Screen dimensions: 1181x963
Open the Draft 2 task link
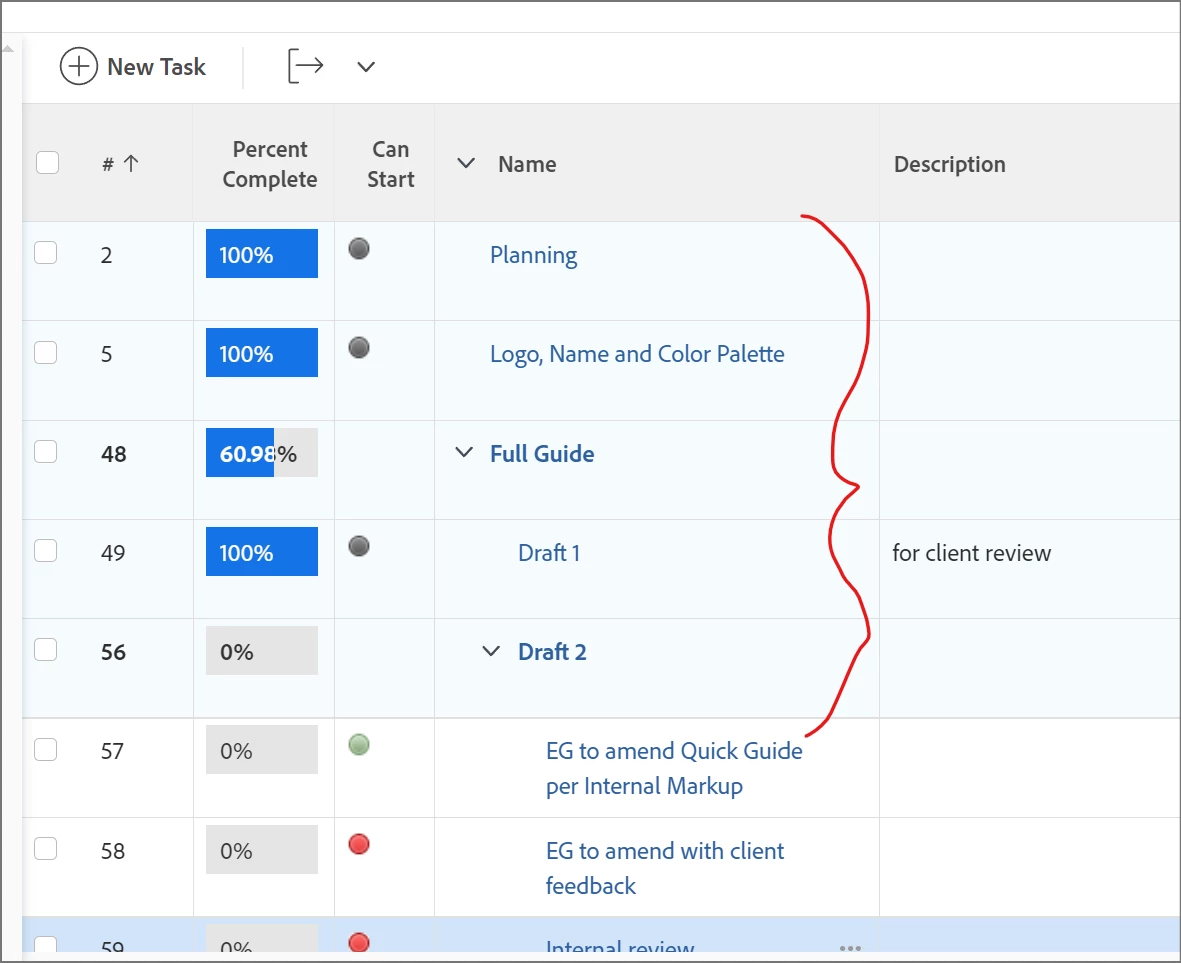coord(552,652)
